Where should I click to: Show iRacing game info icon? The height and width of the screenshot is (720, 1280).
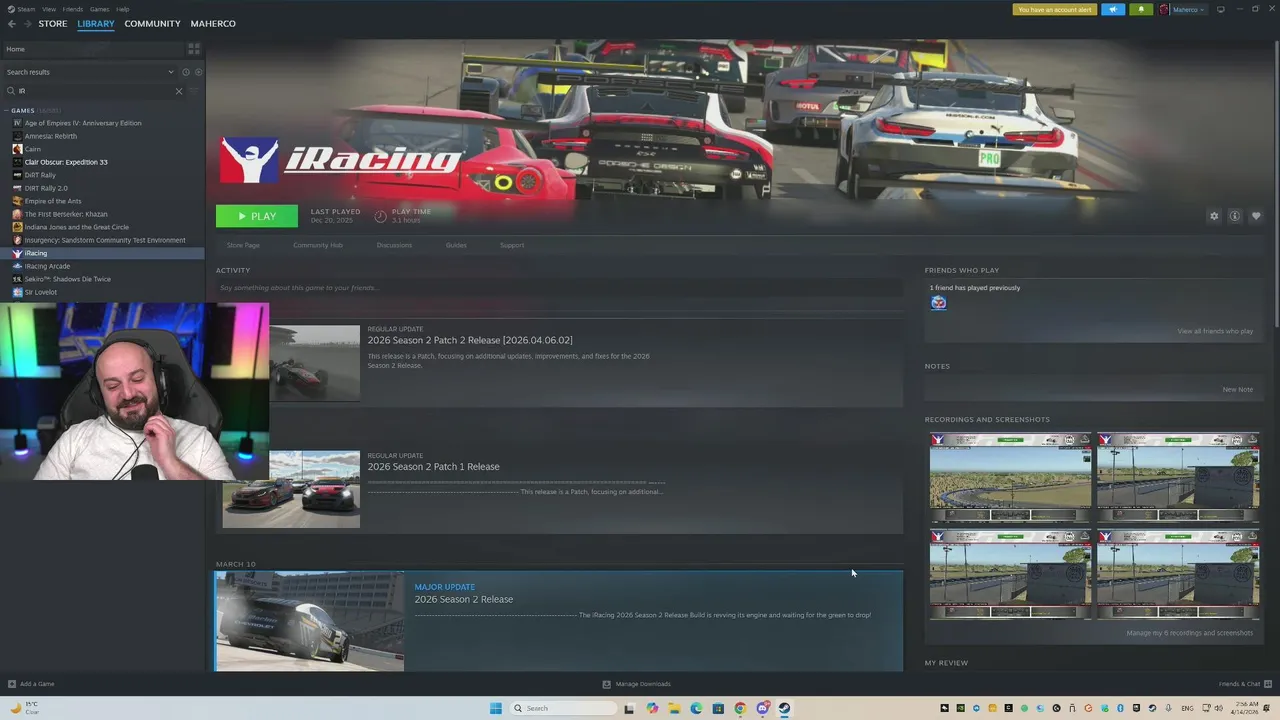tap(1235, 216)
